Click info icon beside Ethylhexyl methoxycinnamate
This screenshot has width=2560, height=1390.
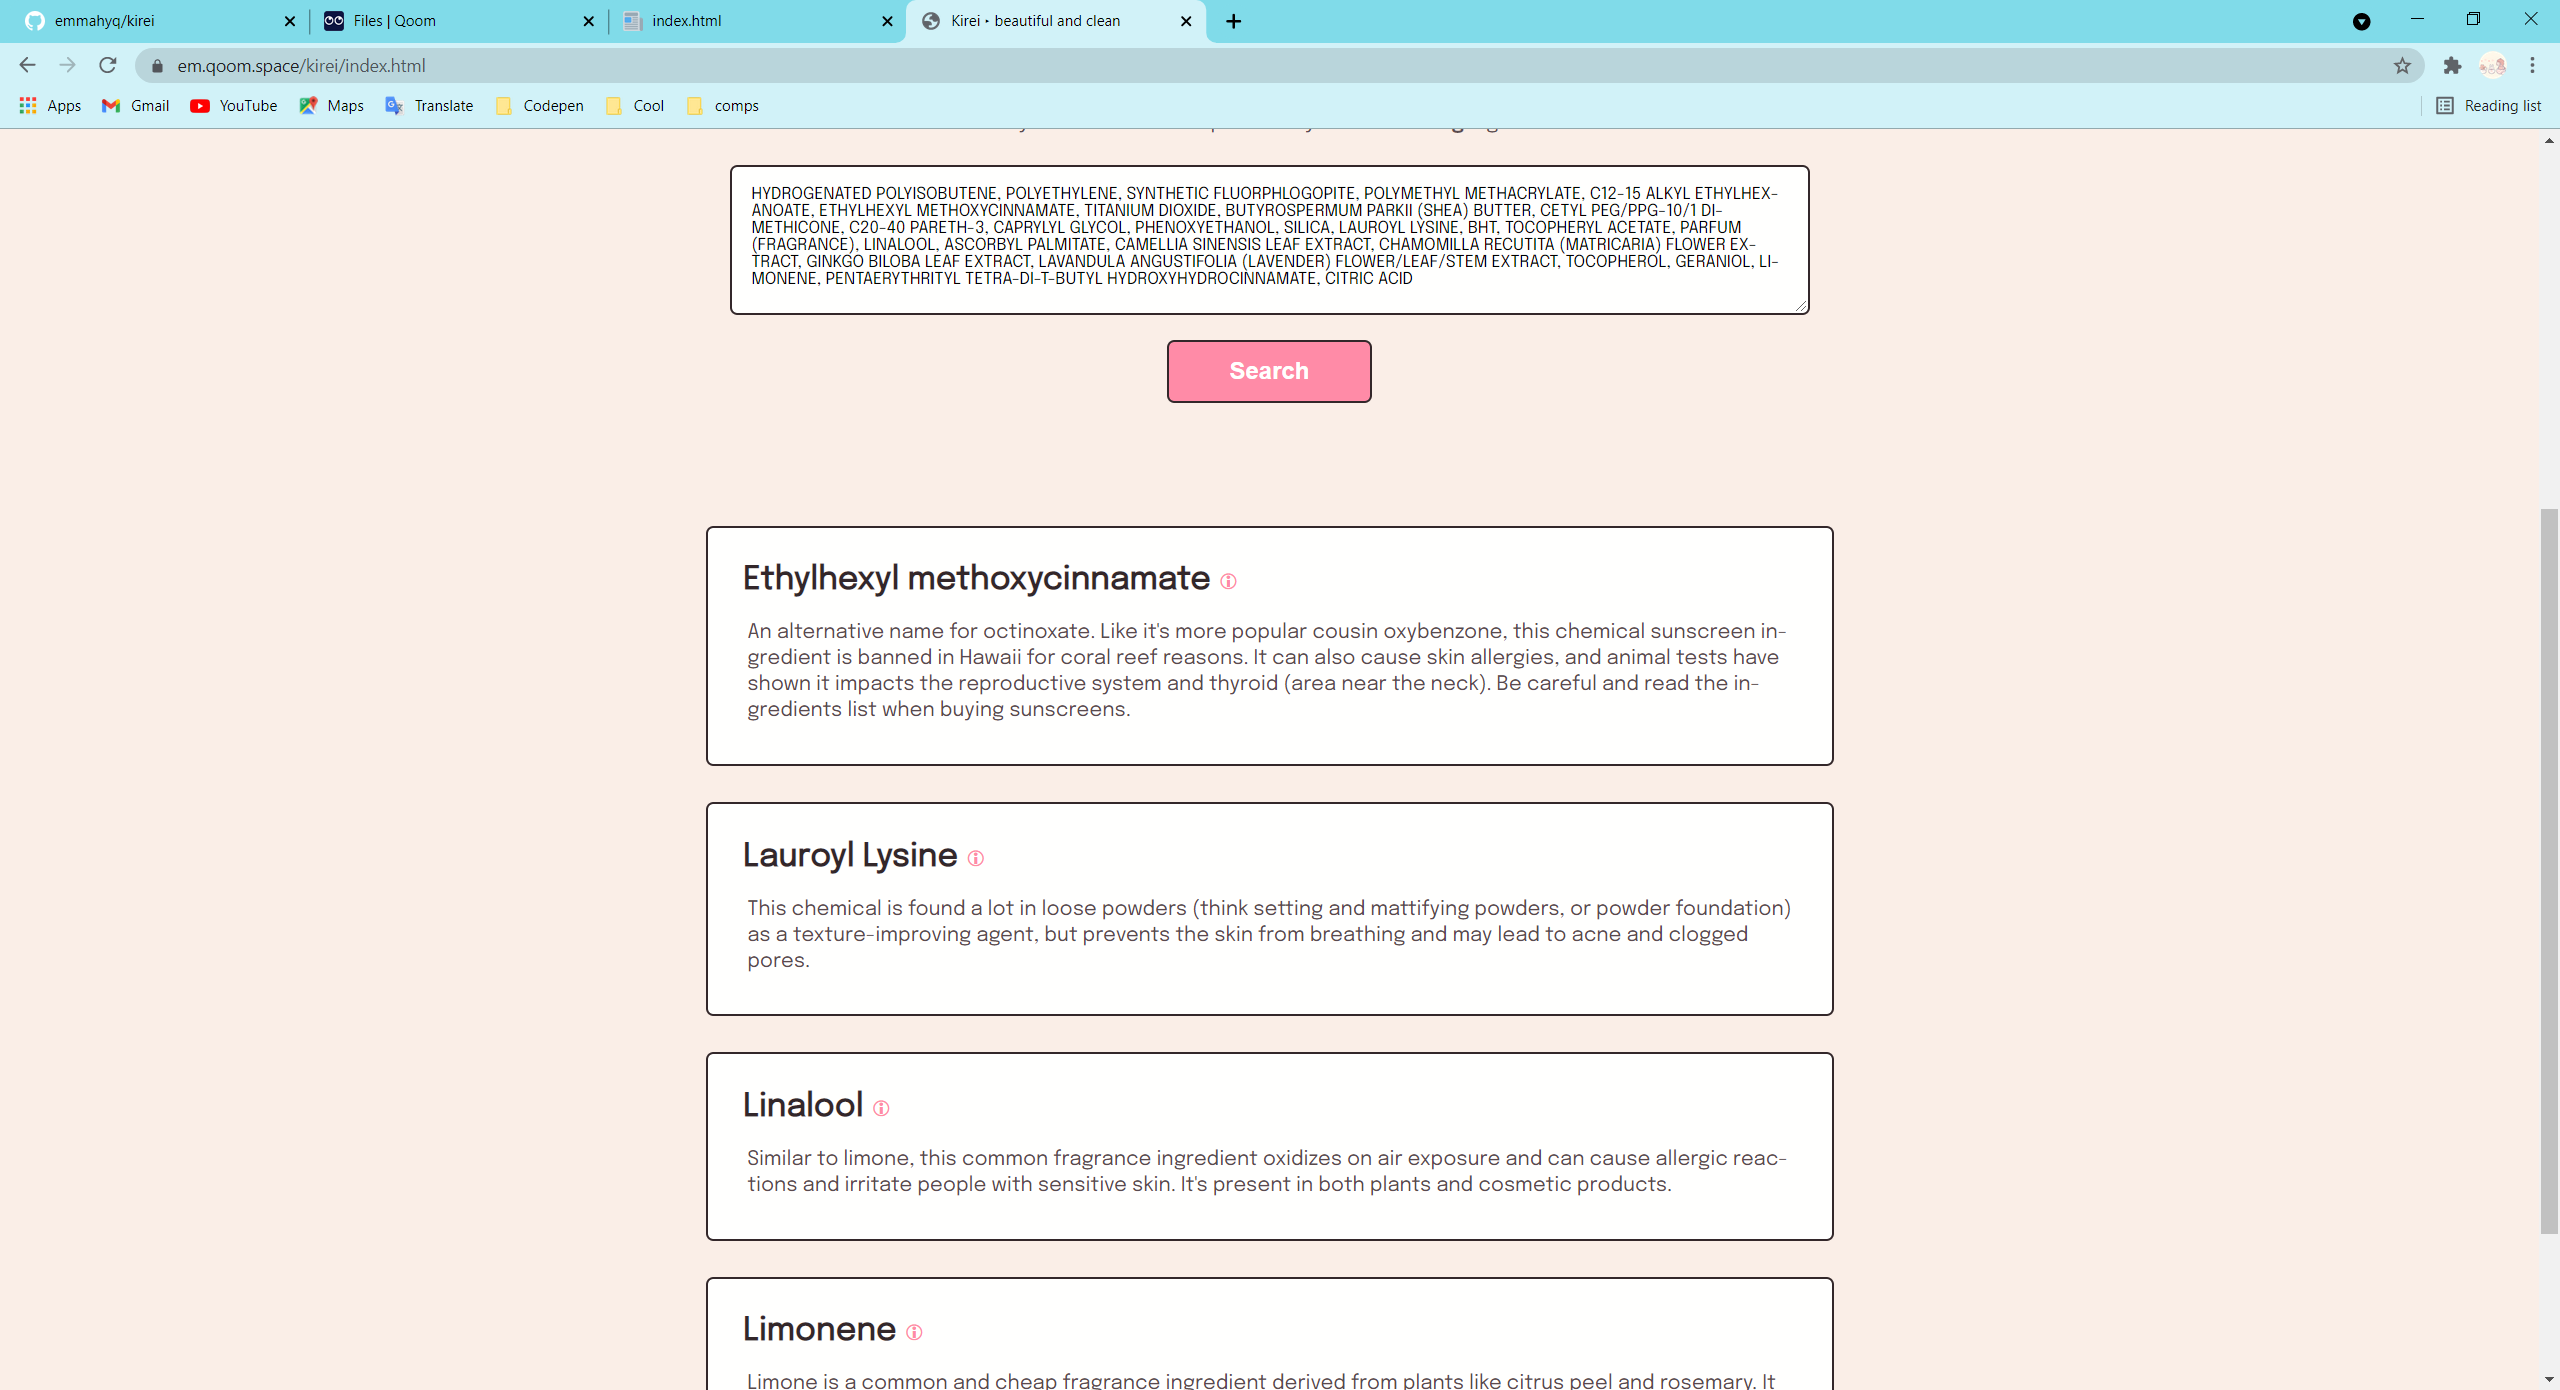1228,582
